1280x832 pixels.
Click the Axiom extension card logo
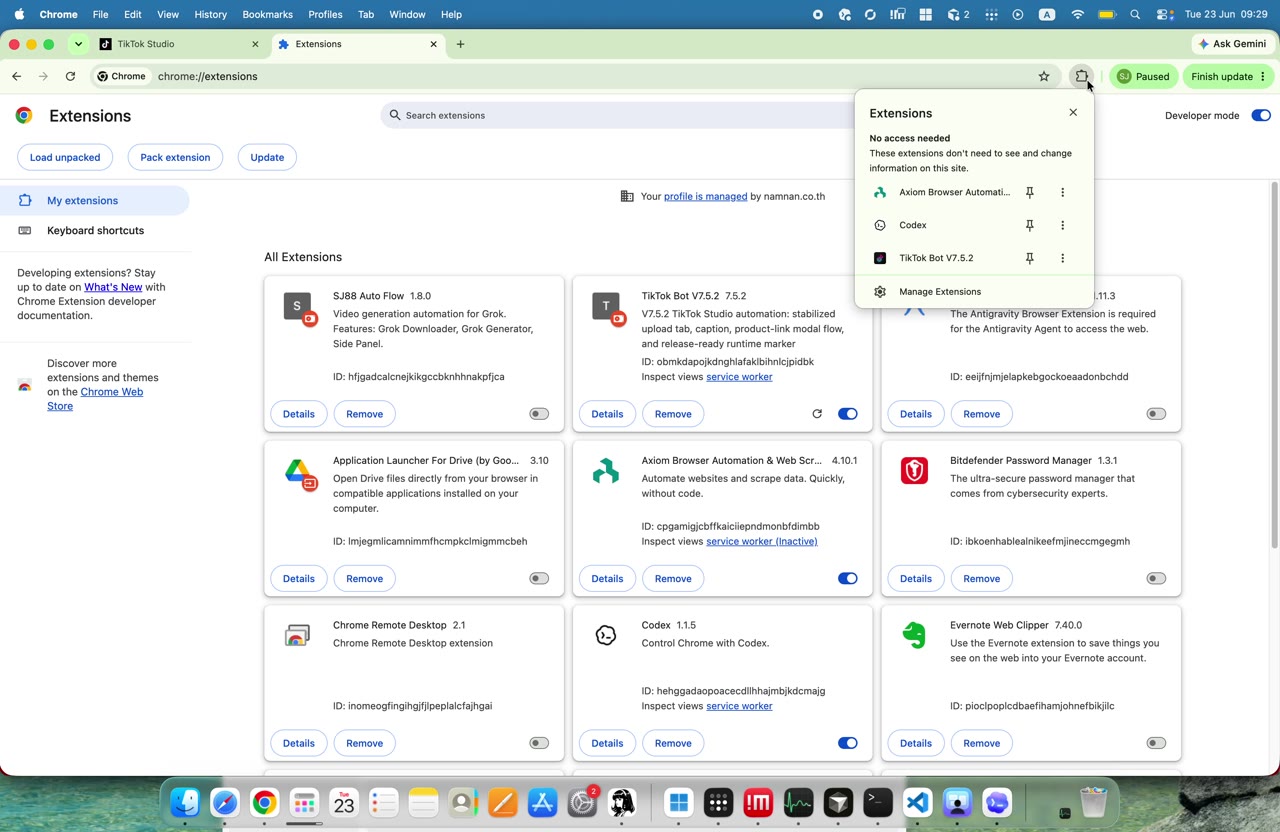(606, 471)
